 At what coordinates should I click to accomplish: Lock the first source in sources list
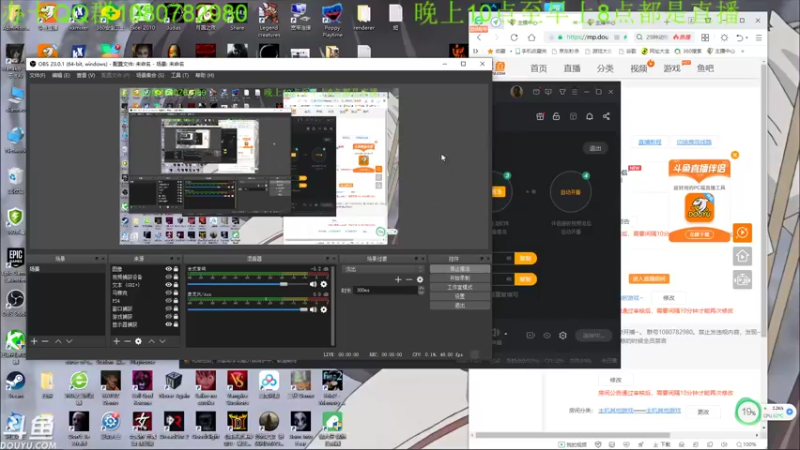pos(176,269)
